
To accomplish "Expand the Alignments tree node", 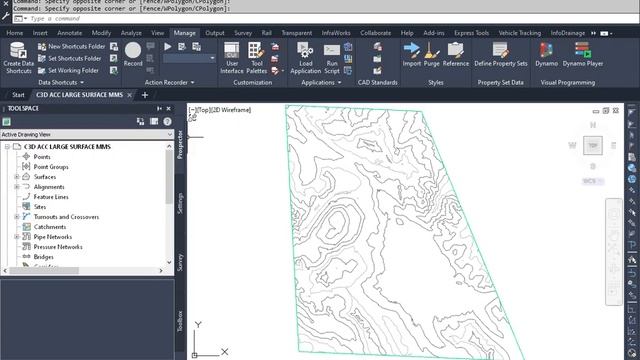I will coord(17,187).
